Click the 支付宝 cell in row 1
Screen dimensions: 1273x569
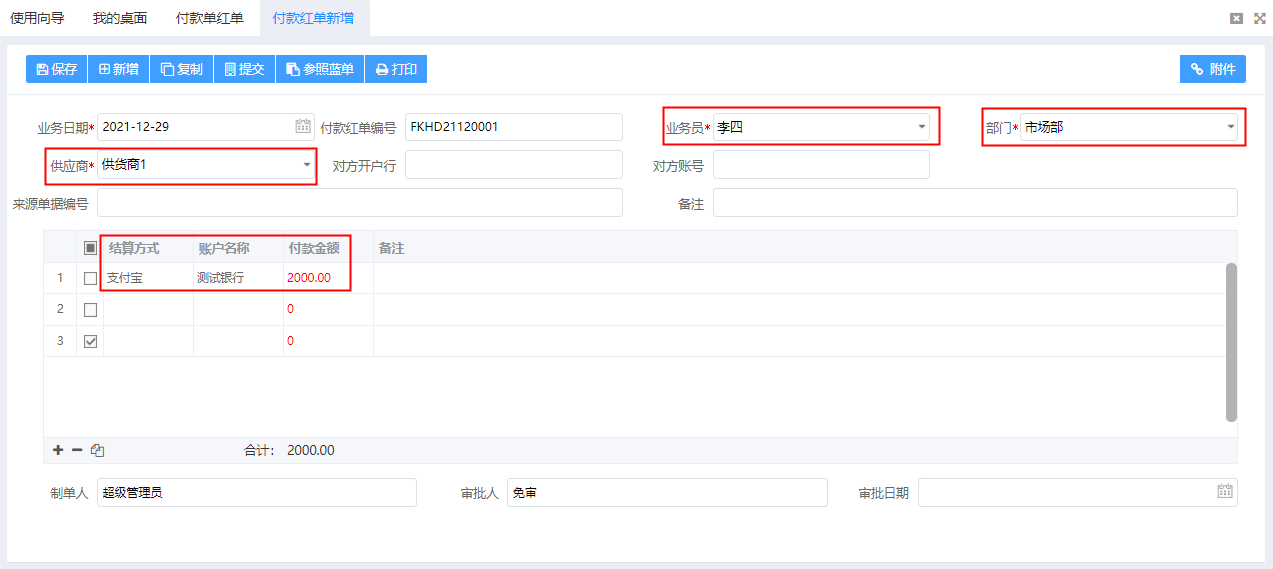pyautogui.click(x=148, y=278)
